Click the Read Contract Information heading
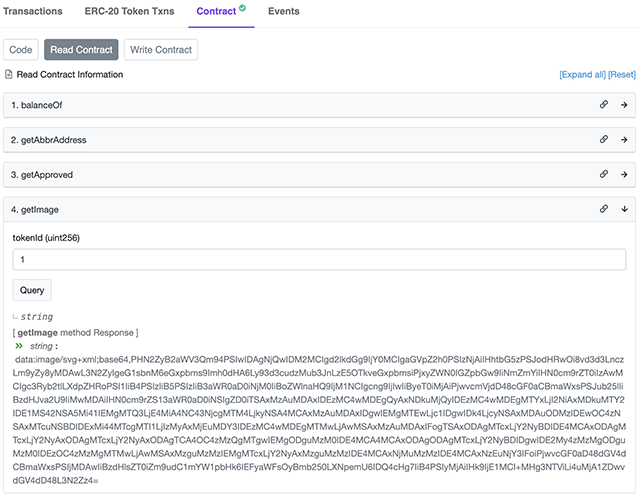Viewport: 640px width, 499px height. 70,75
